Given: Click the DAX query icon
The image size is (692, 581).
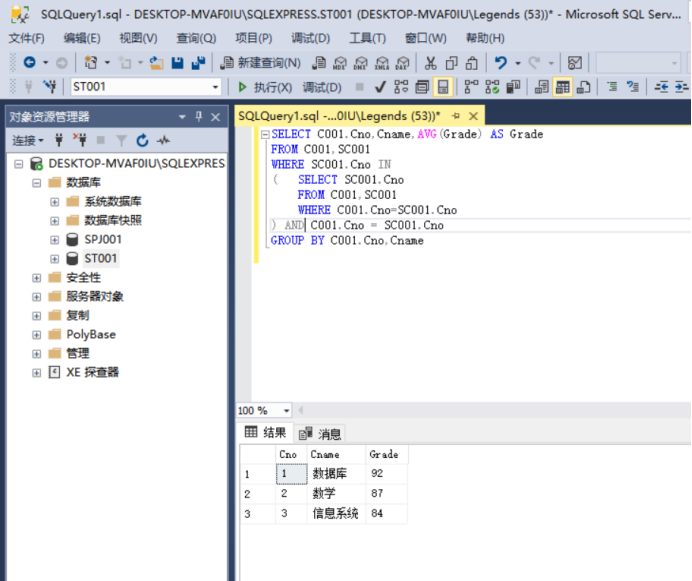Looking at the screenshot, I should pos(402,63).
